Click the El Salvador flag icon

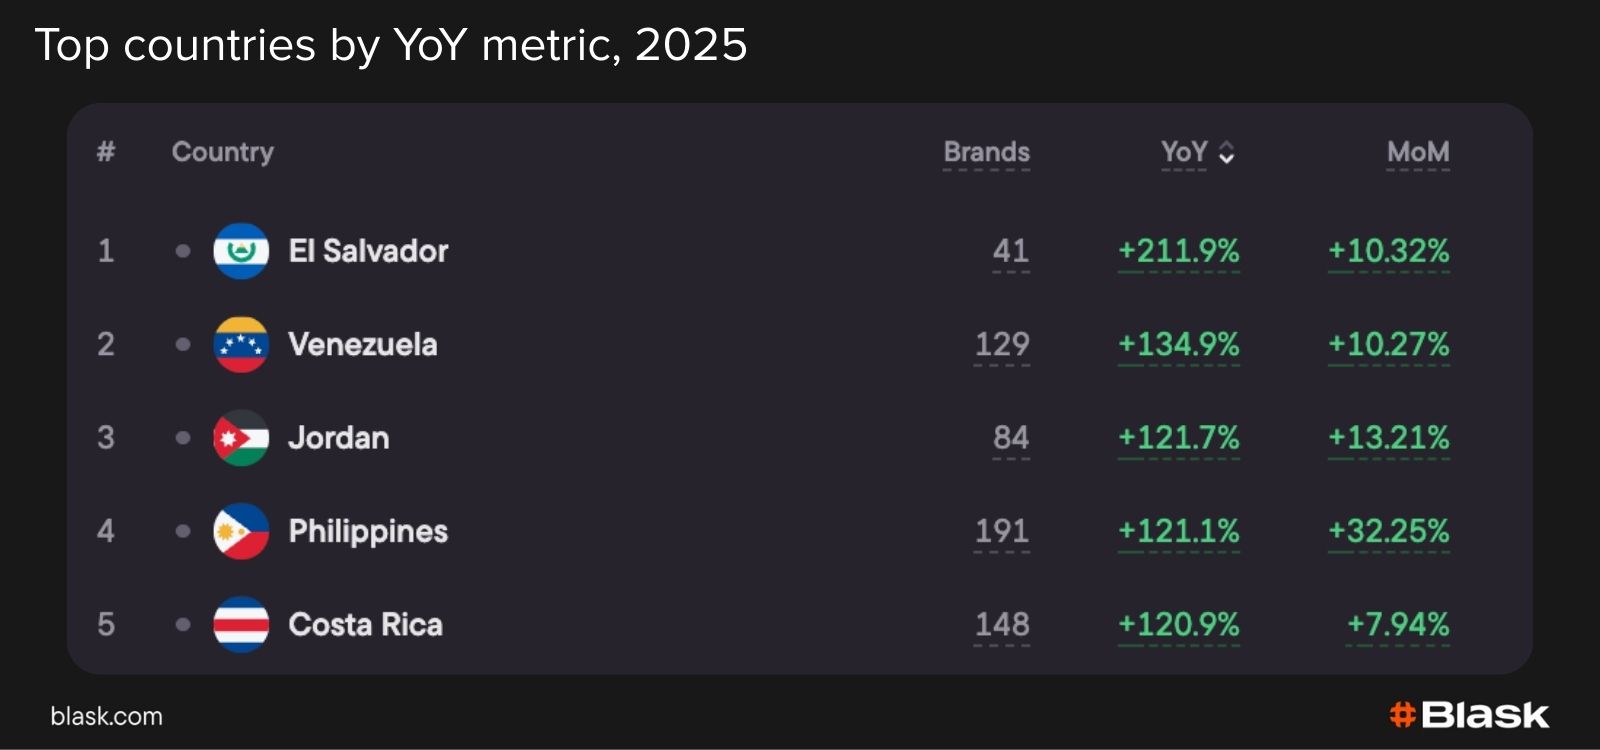(241, 251)
